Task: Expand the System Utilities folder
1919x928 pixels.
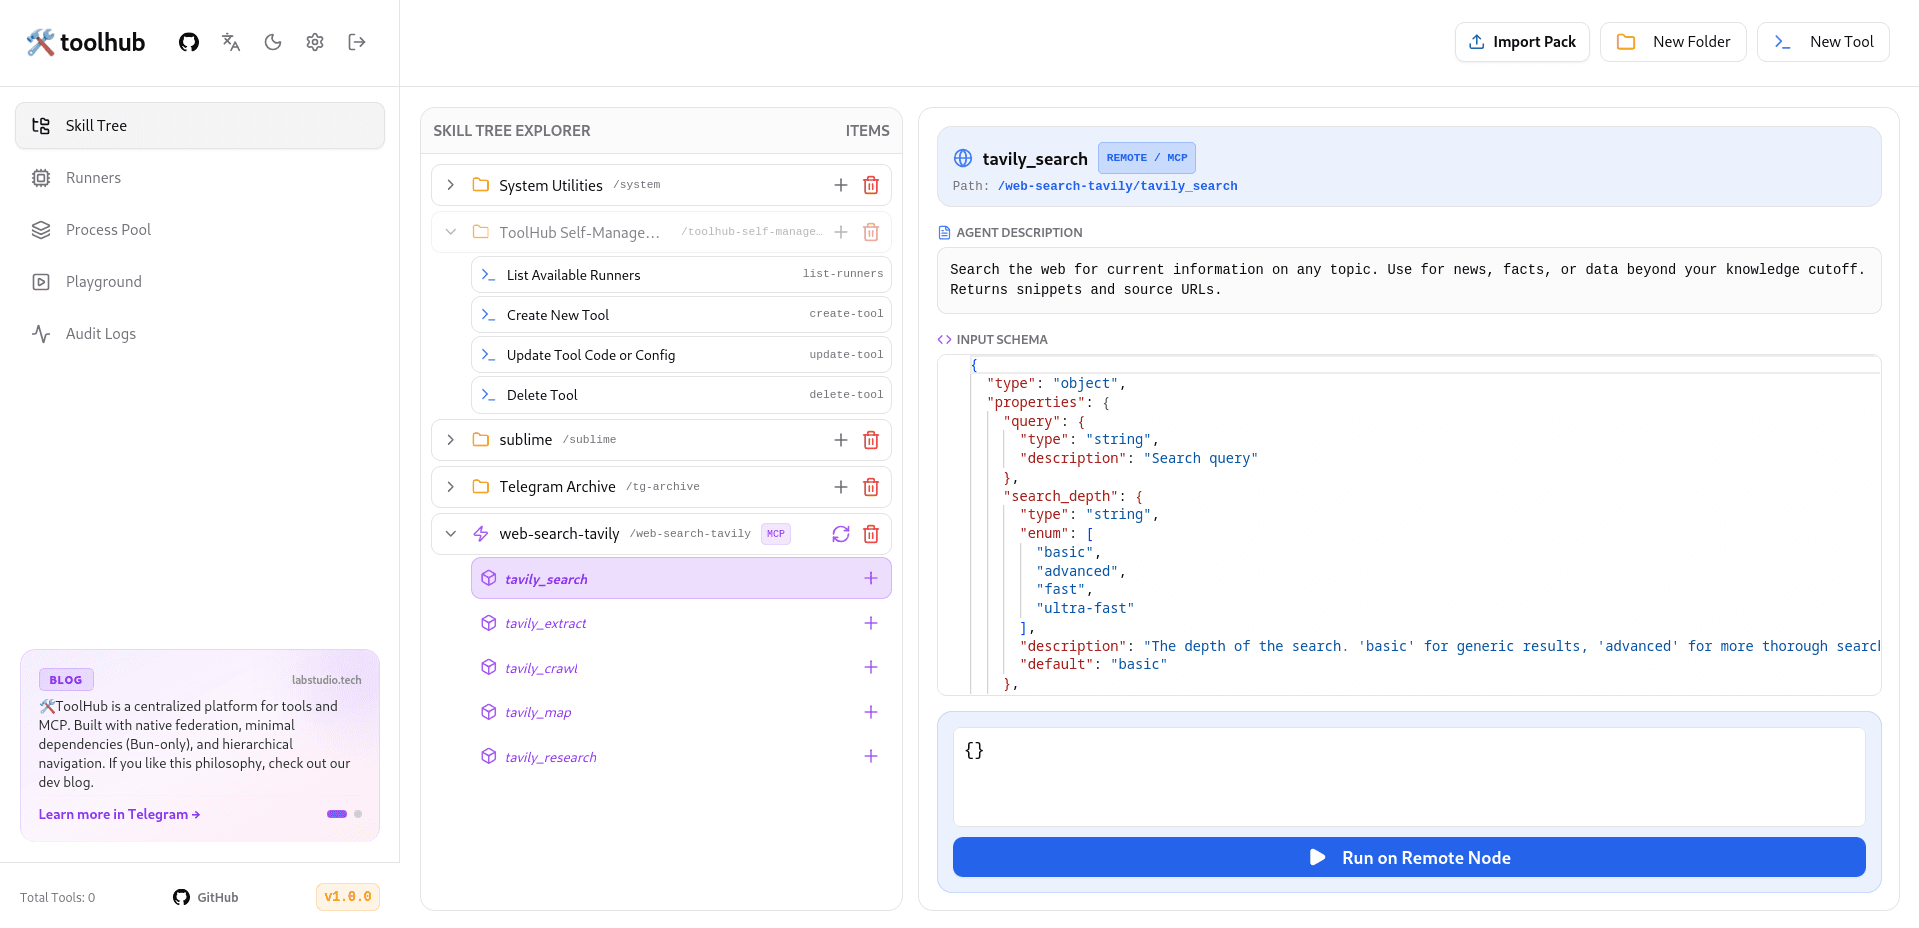Action: 451,185
